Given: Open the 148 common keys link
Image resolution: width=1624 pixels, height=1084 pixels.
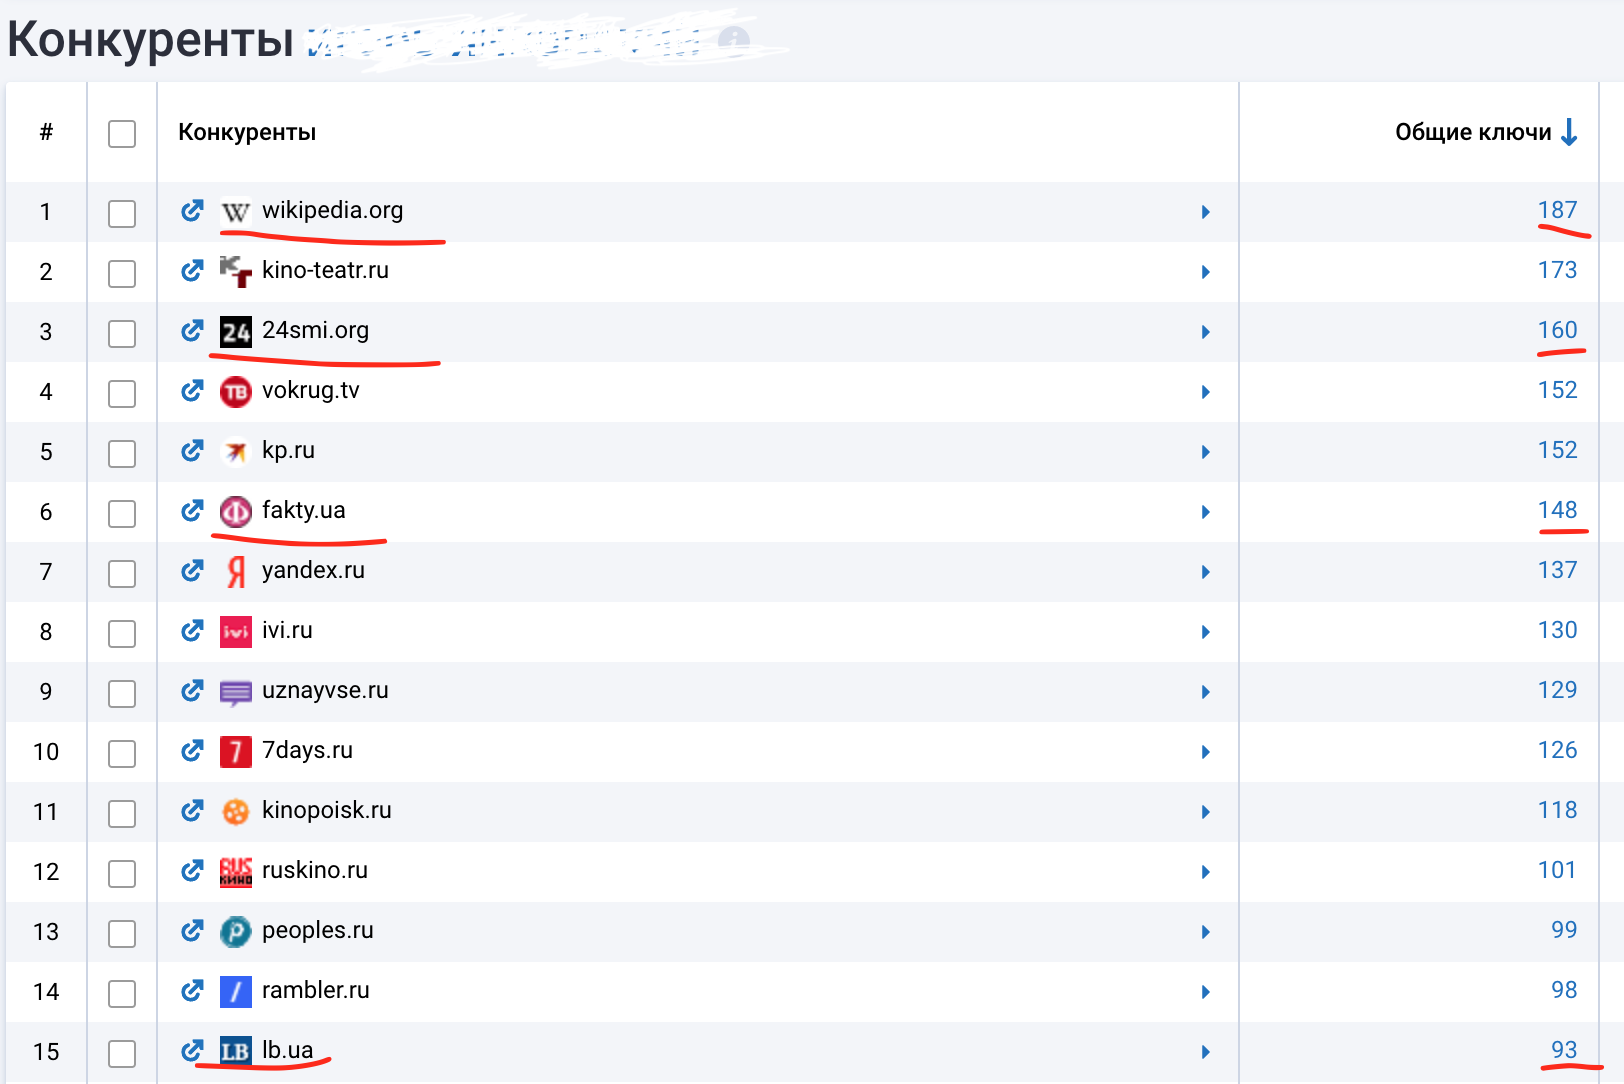Looking at the screenshot, I should tap(1557, 510).
